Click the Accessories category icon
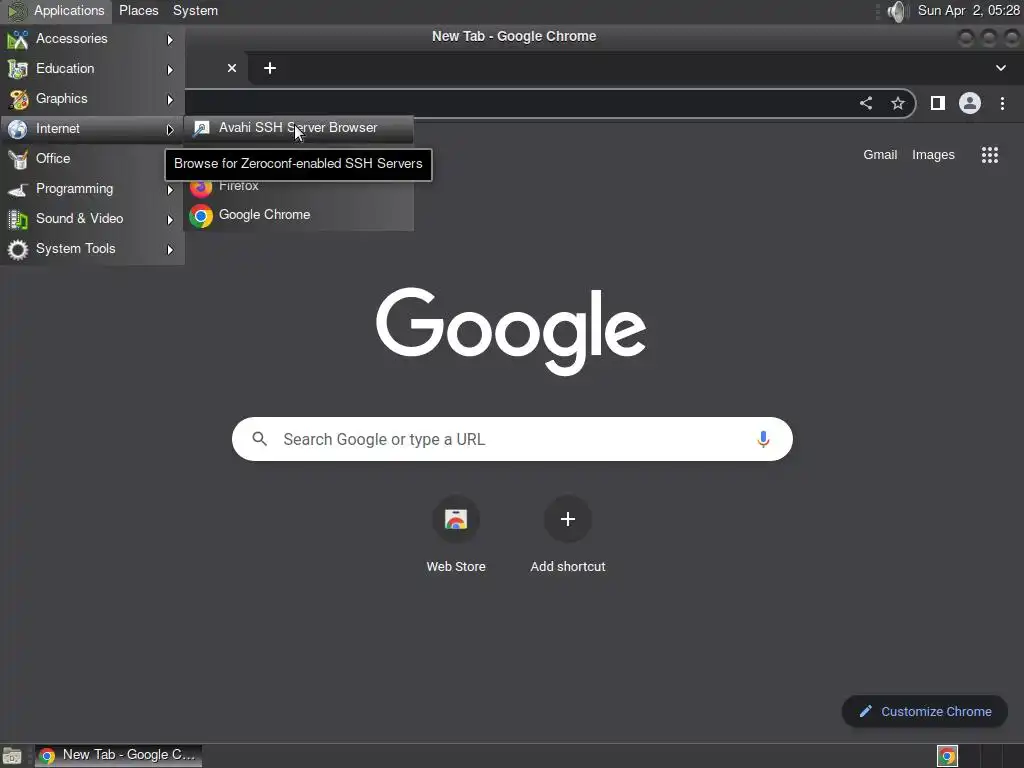Screen dimensions: 1024x768 [x=18, y=39]
